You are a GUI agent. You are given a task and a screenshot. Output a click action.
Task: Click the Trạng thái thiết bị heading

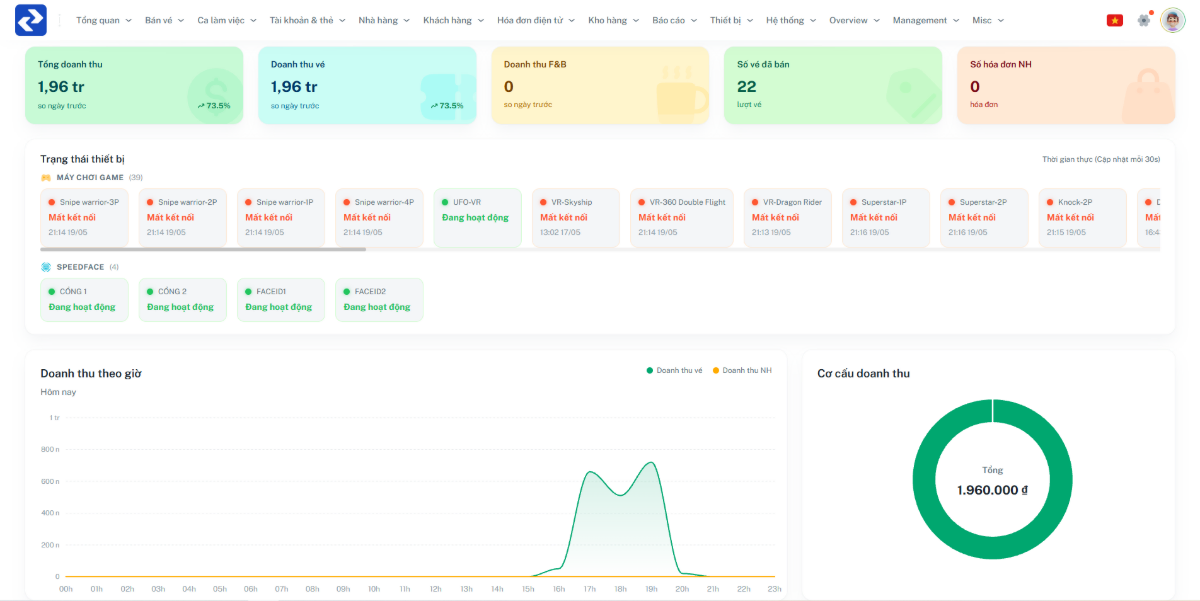[x=82, y=159]
